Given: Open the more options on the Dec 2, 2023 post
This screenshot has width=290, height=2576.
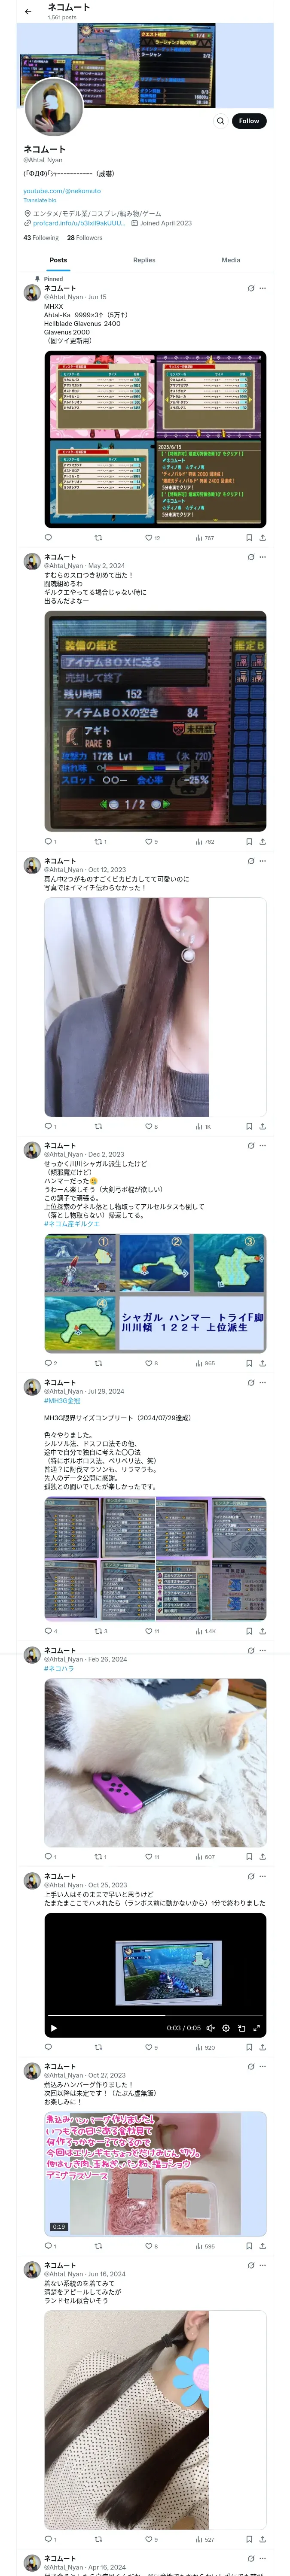Looking at the screenshot, I should [x=263, y=1145].
